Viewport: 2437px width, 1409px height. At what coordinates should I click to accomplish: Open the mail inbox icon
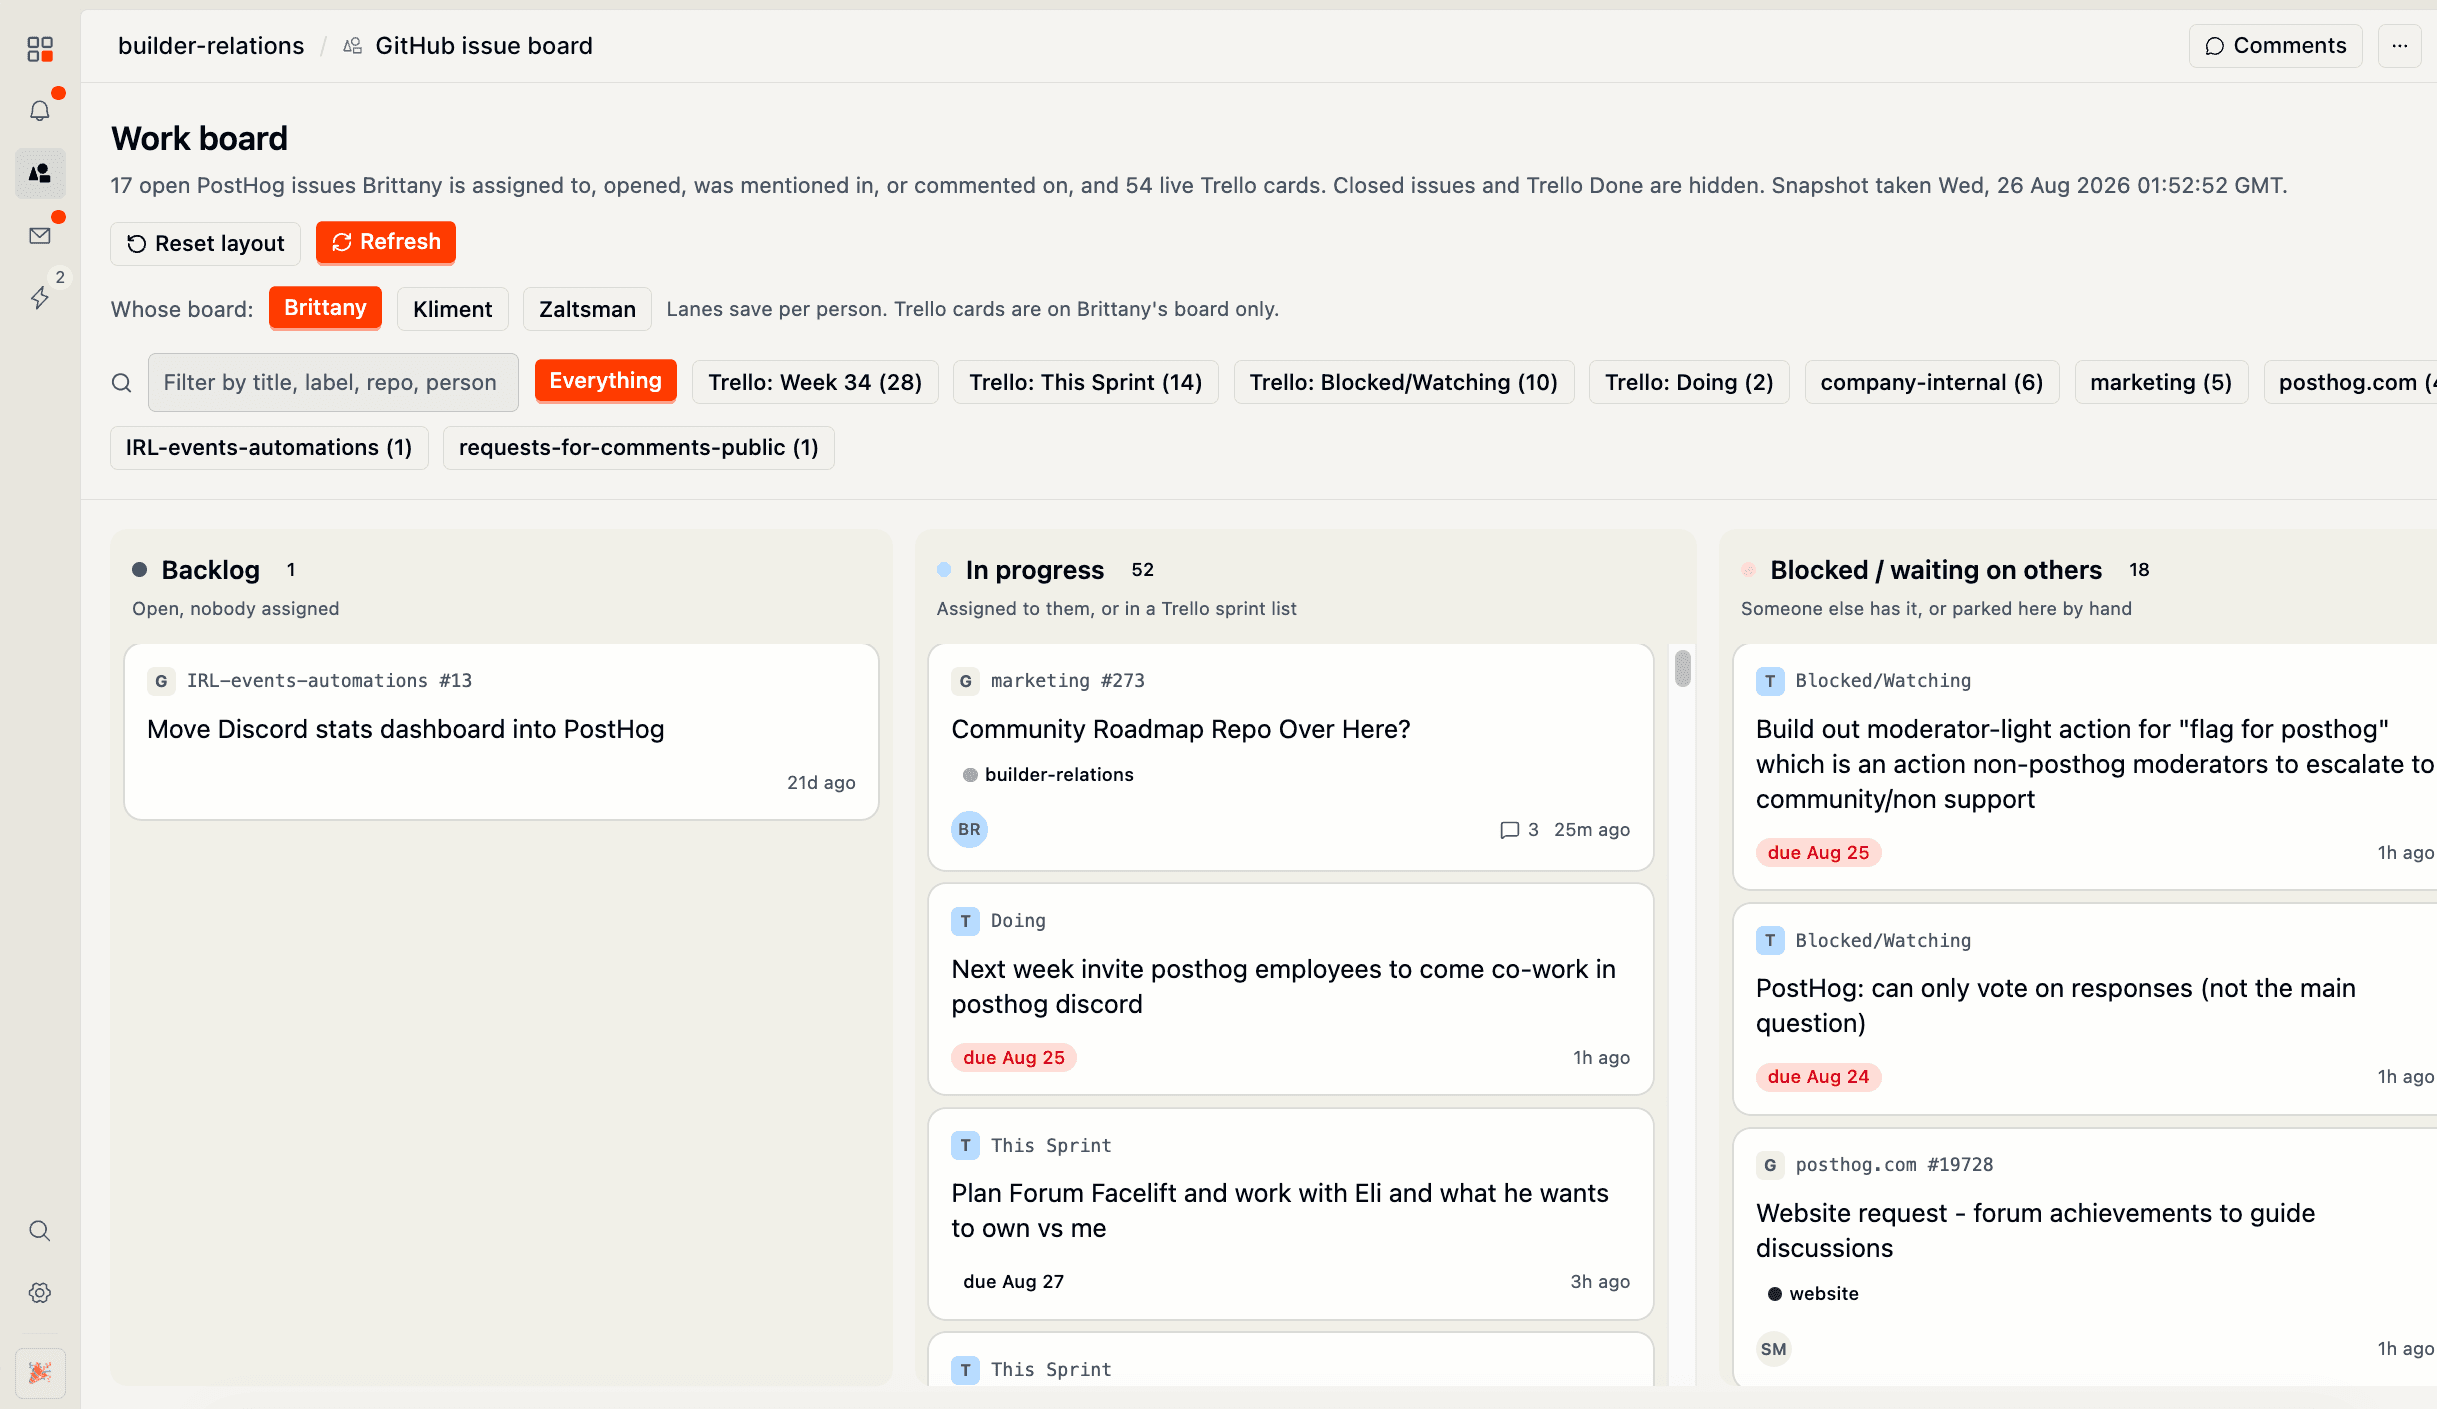click(40, 235)
